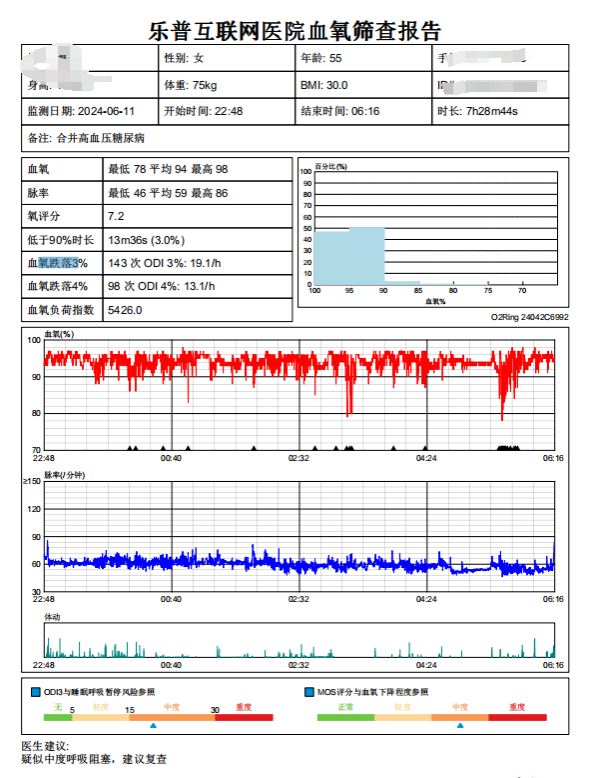
Task: Click the blue triangle marker under the MOS bar
Action: click(x=460, y=725)
